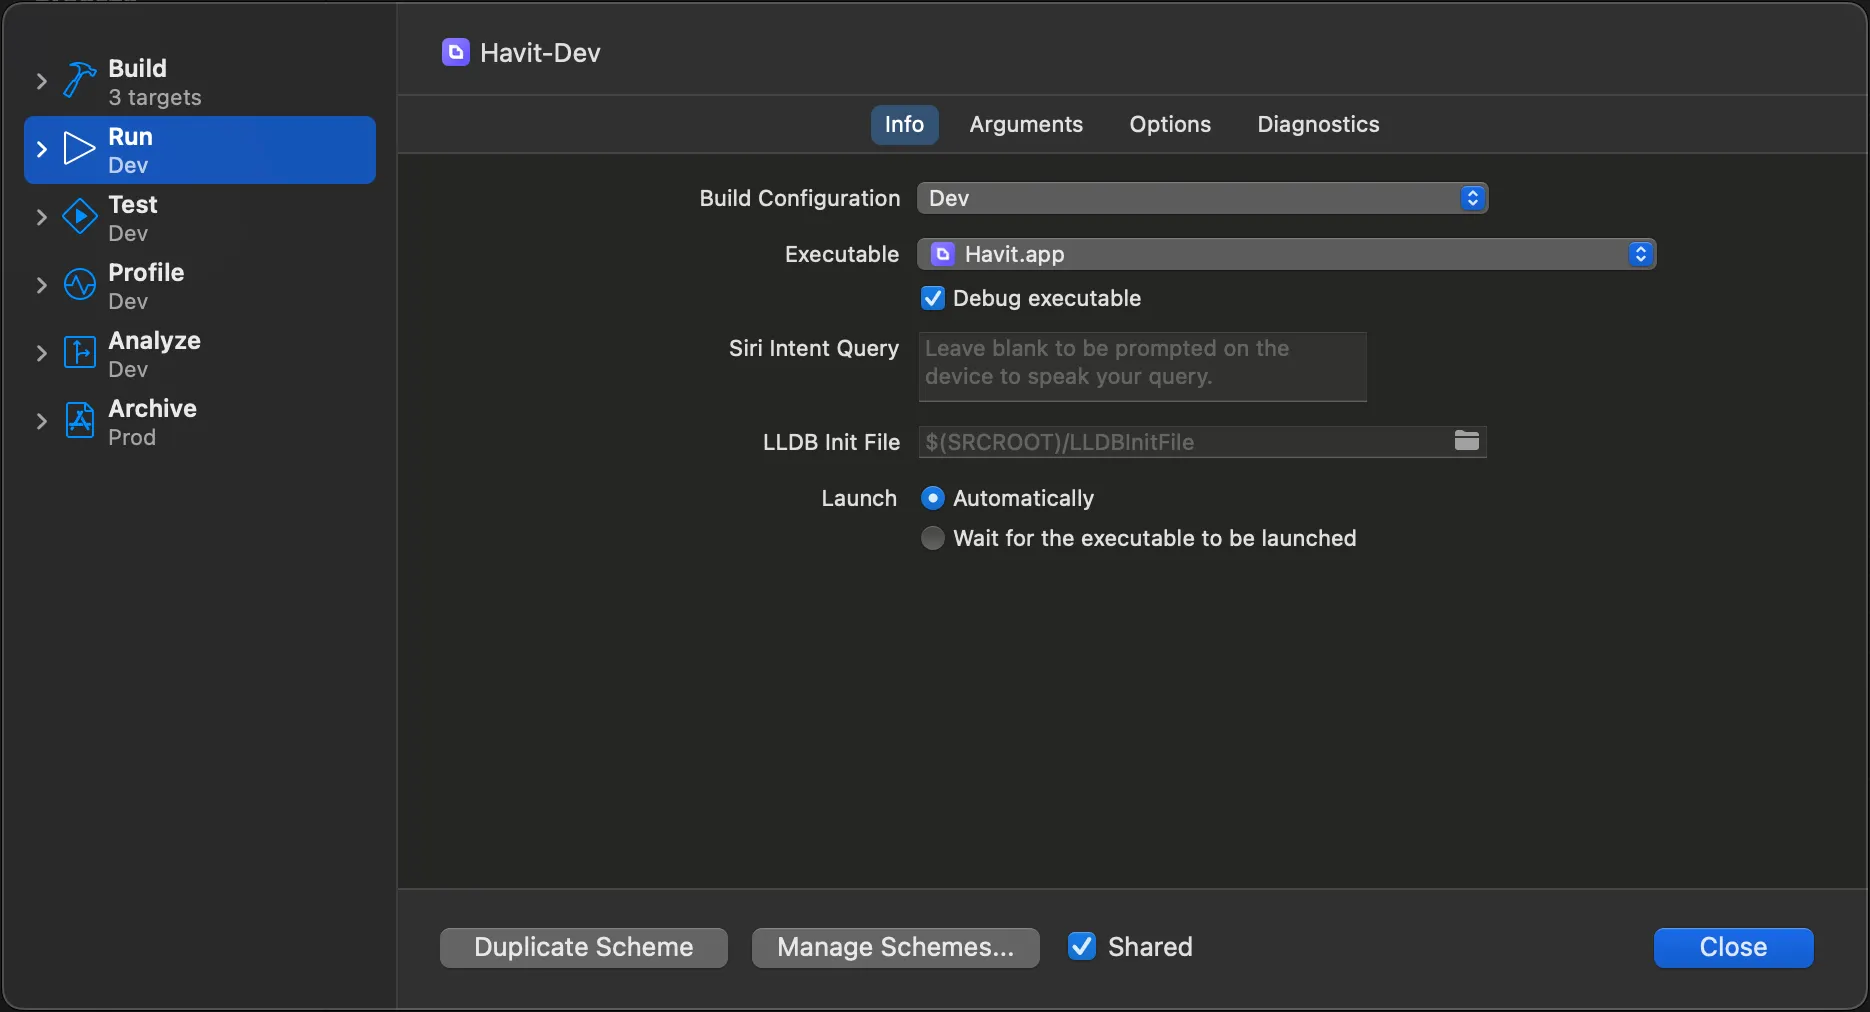
Task: Open the Executable Havit.app dropdown
Action: coord(1286,254)
